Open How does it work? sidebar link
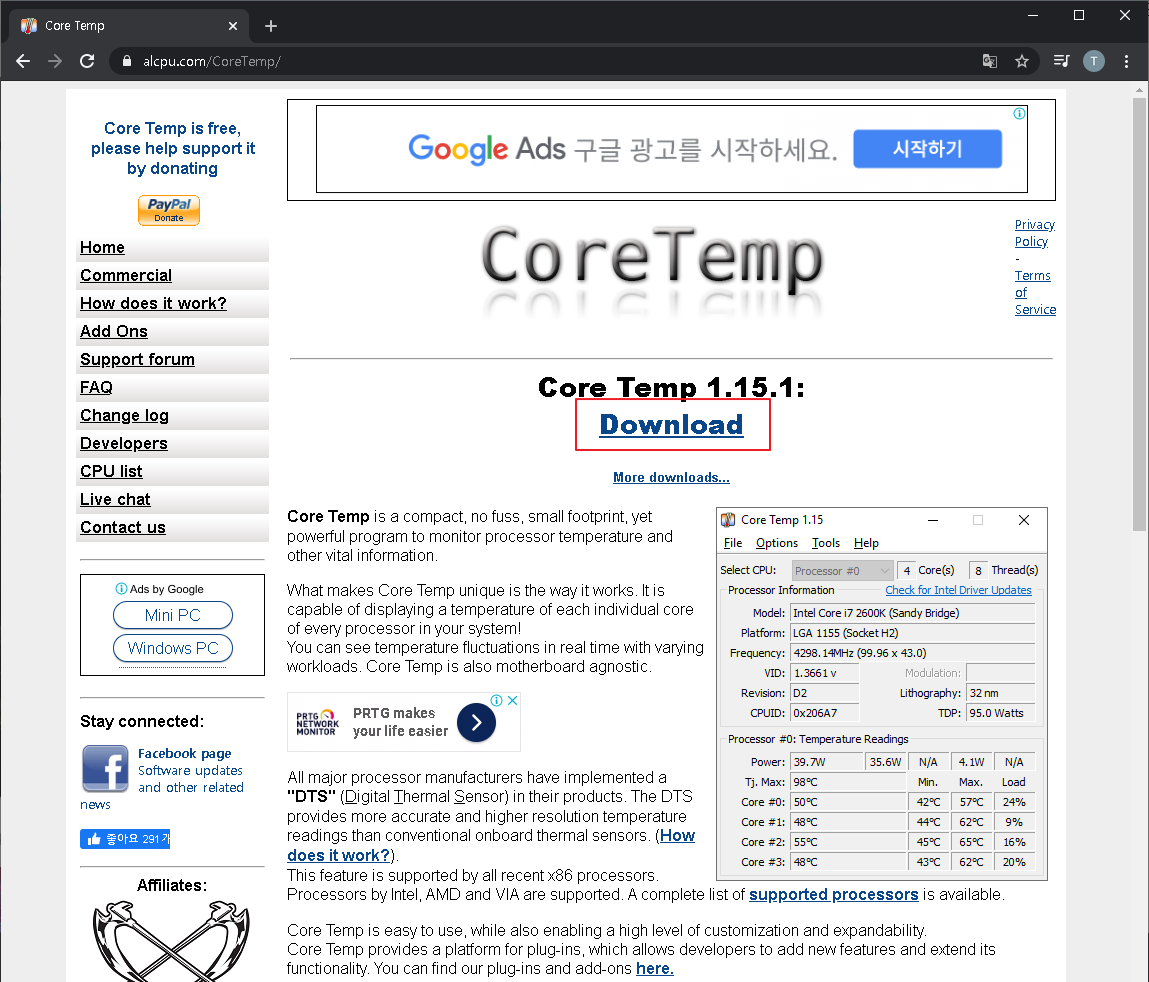The height and width of the screenshot is (982, 1149). [153, 303]
